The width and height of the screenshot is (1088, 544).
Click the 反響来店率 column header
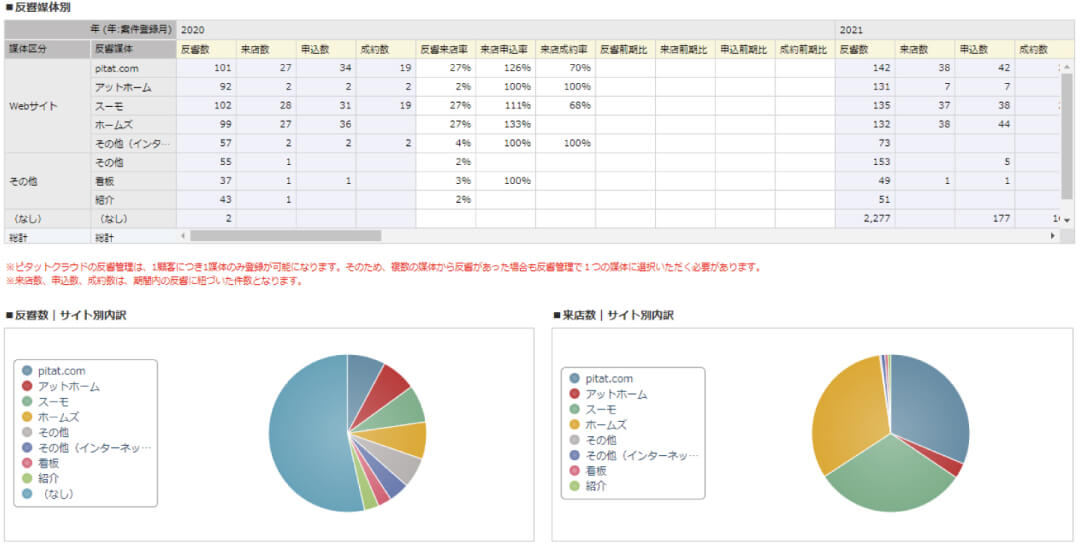click(x=445, y=49)
